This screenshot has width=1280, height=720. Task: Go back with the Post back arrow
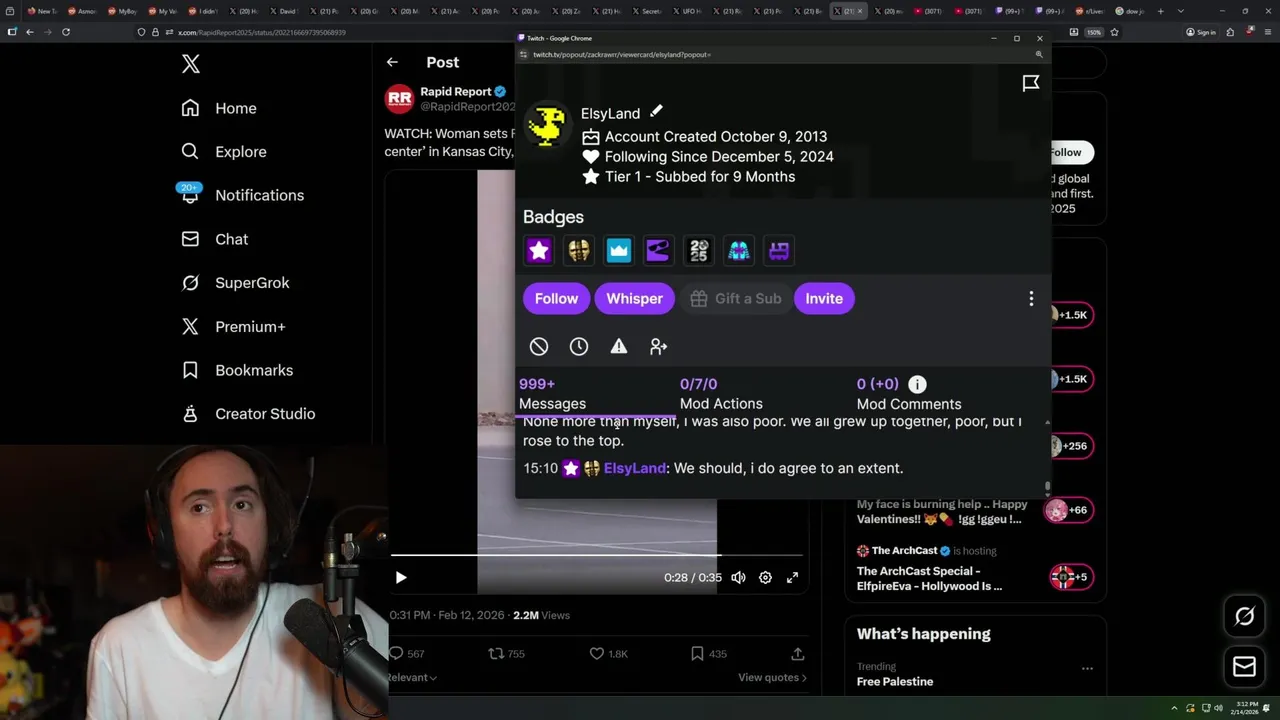tap(392, 62)
